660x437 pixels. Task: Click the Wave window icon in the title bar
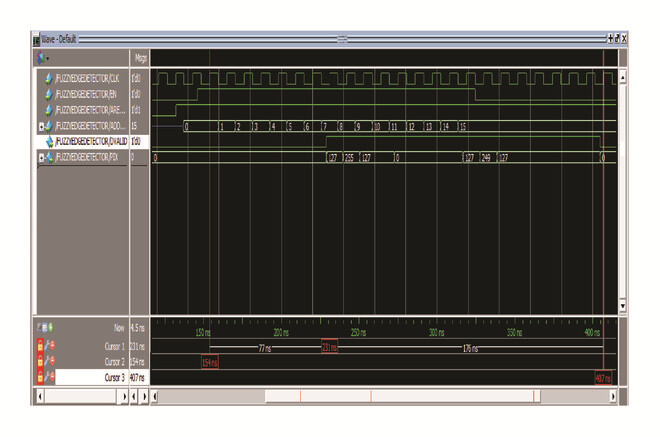click(36, 40)
